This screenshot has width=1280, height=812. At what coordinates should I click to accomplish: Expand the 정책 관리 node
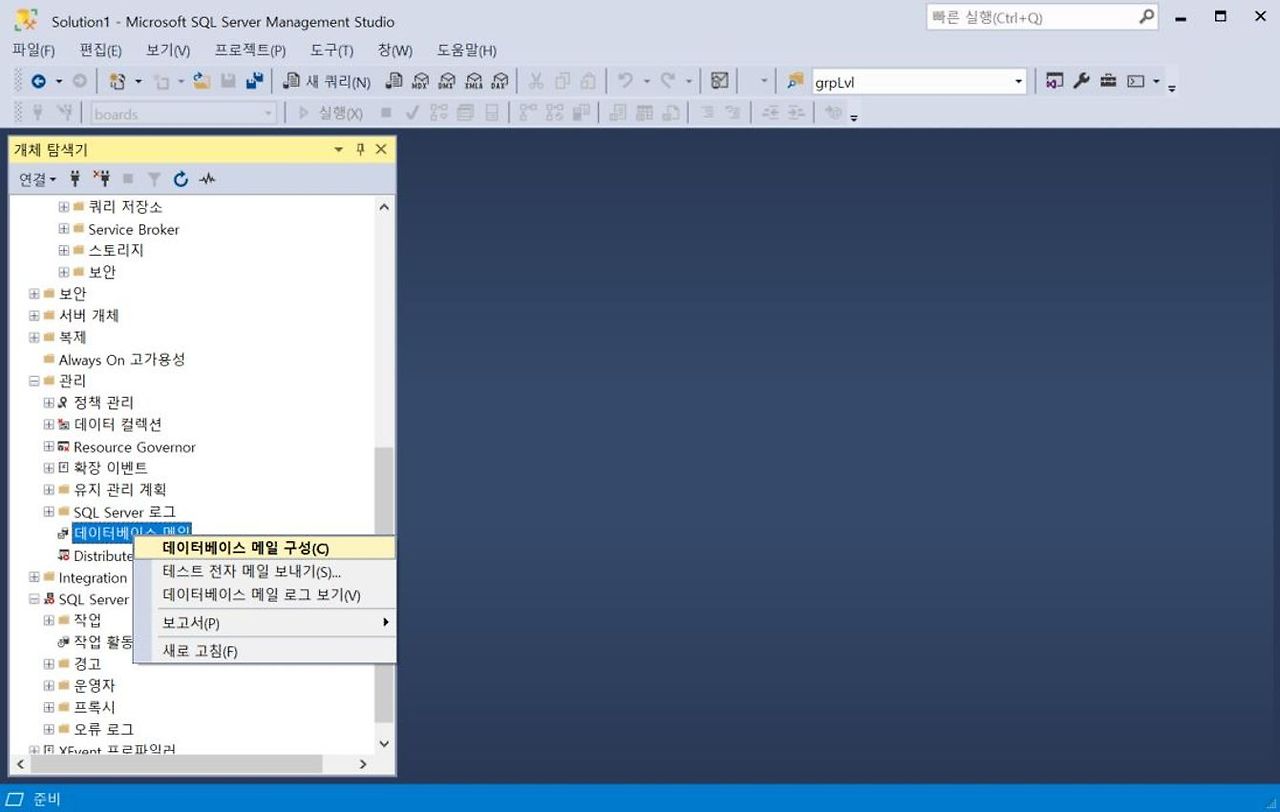coord(49,403)
